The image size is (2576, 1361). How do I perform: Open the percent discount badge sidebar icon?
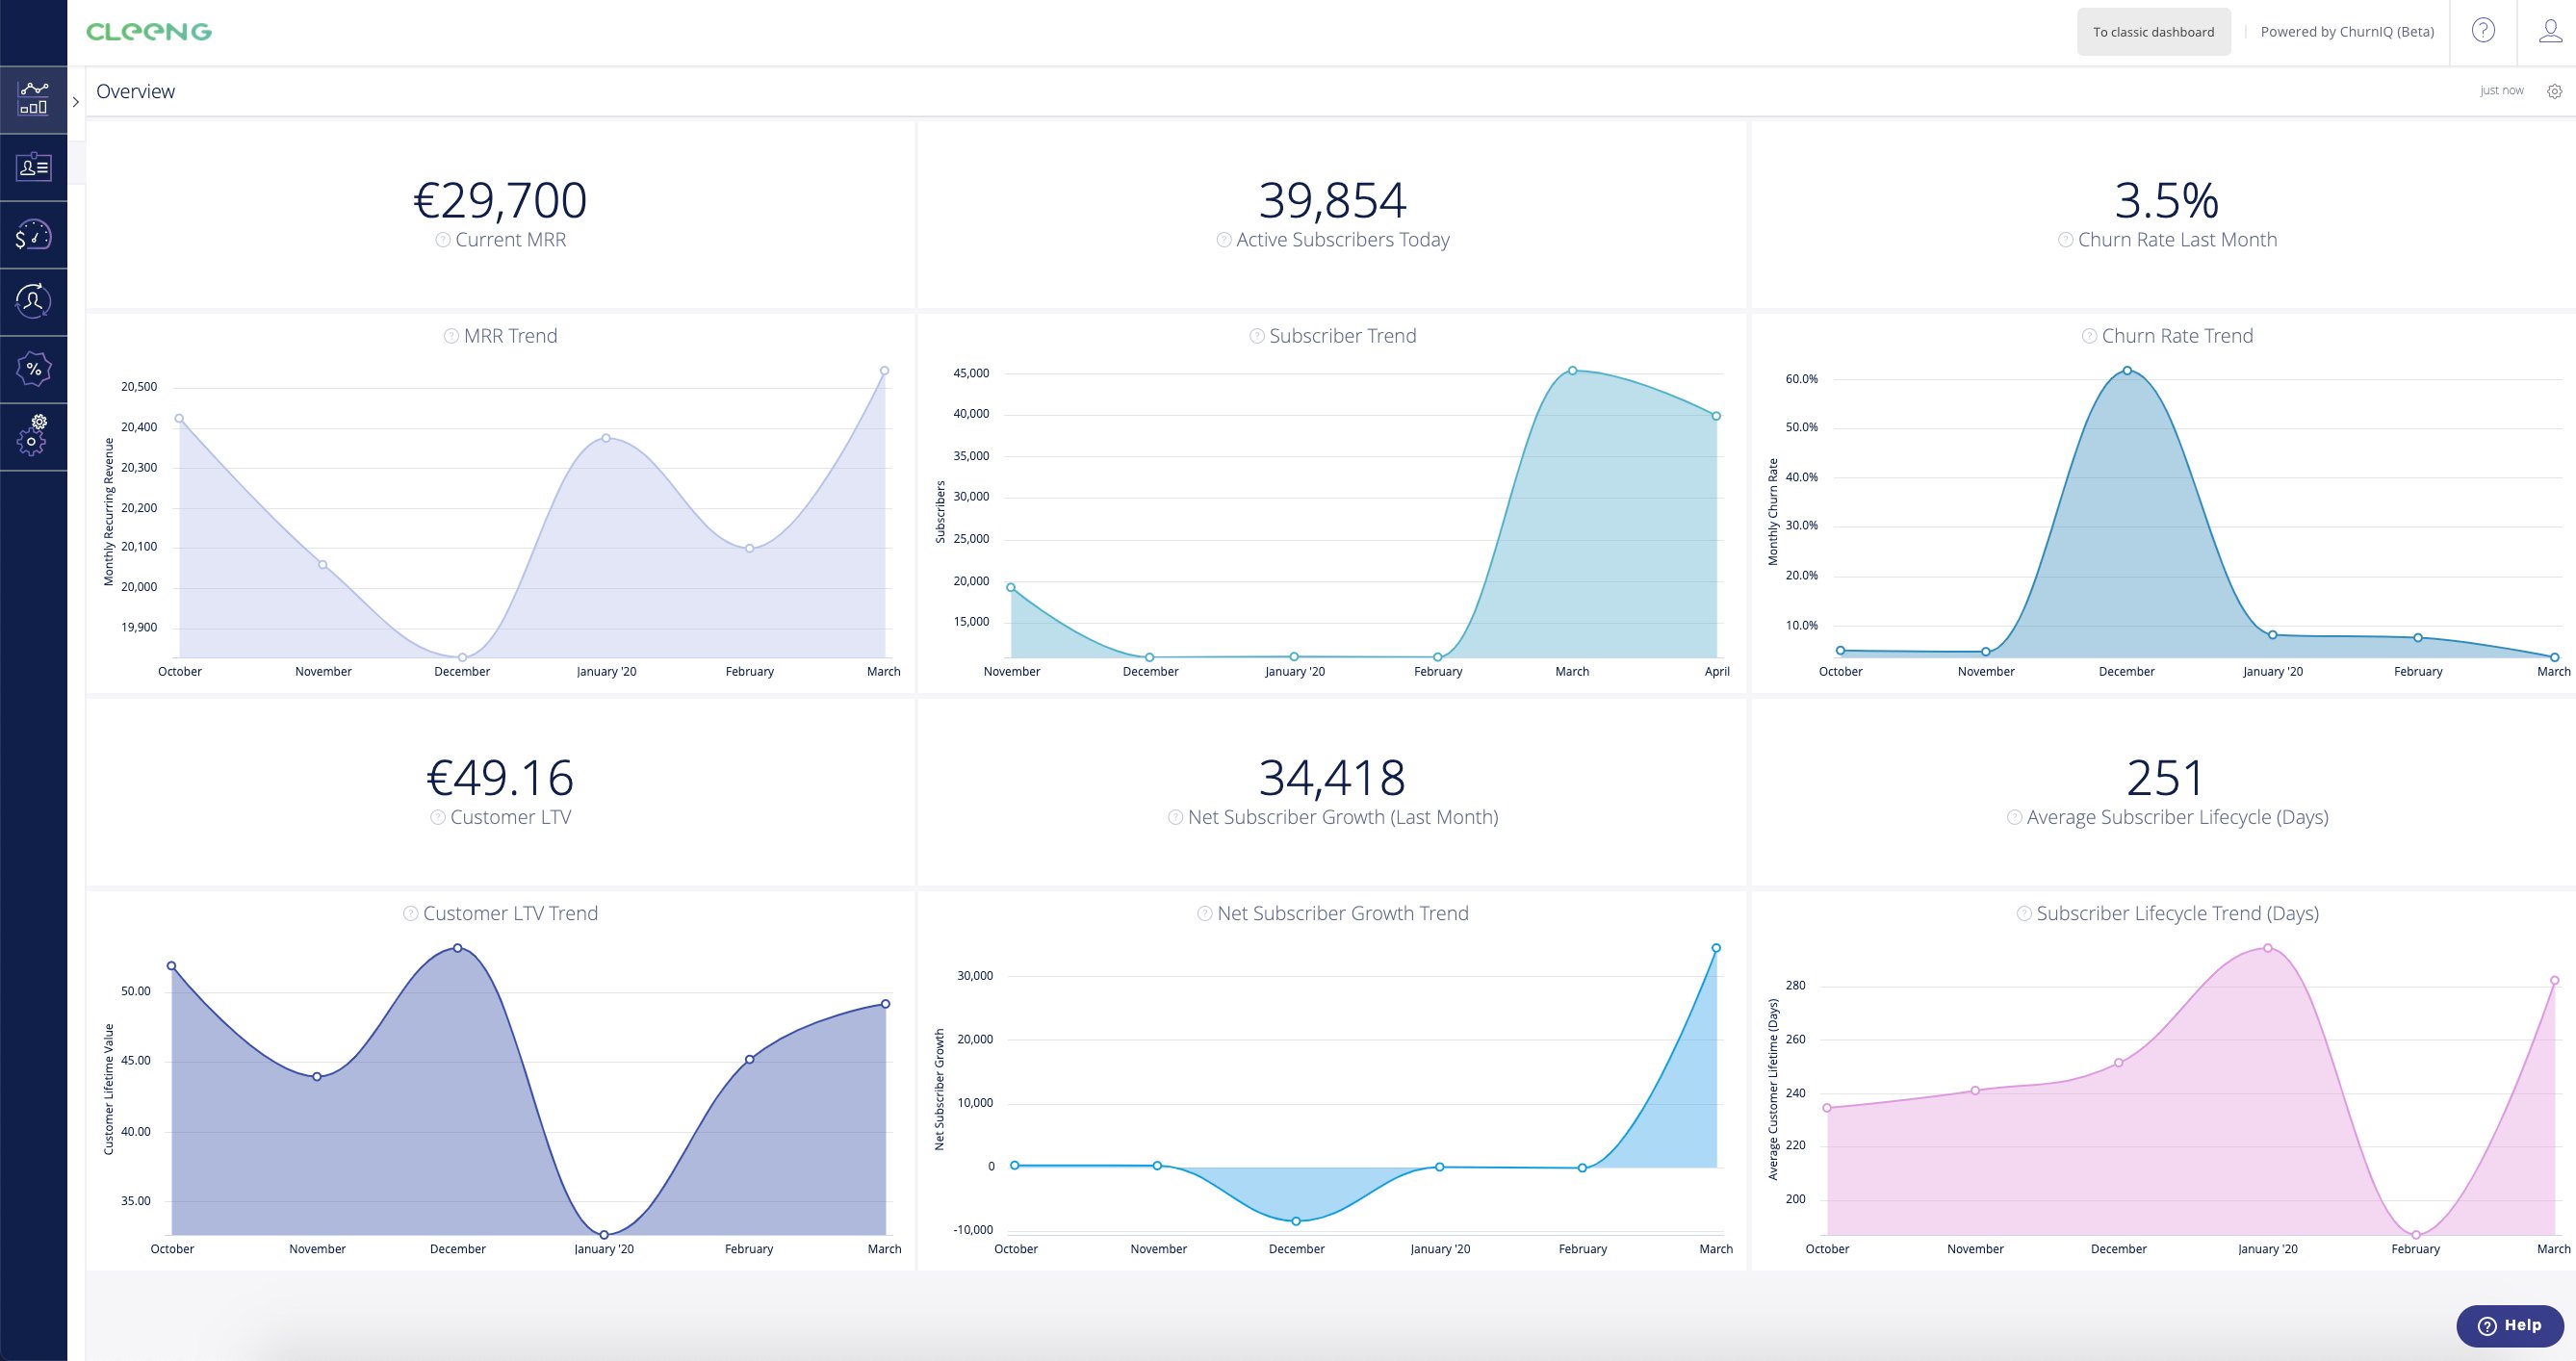tap(33, 369)
